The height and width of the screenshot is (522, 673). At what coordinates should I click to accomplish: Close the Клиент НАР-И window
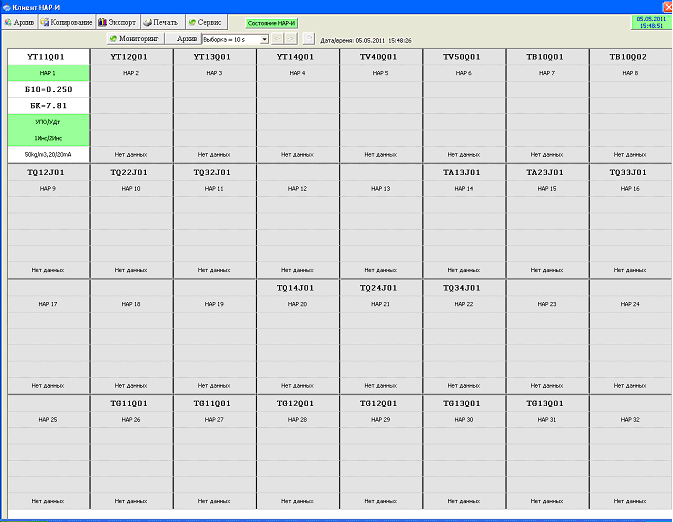(x=666, y=6)
